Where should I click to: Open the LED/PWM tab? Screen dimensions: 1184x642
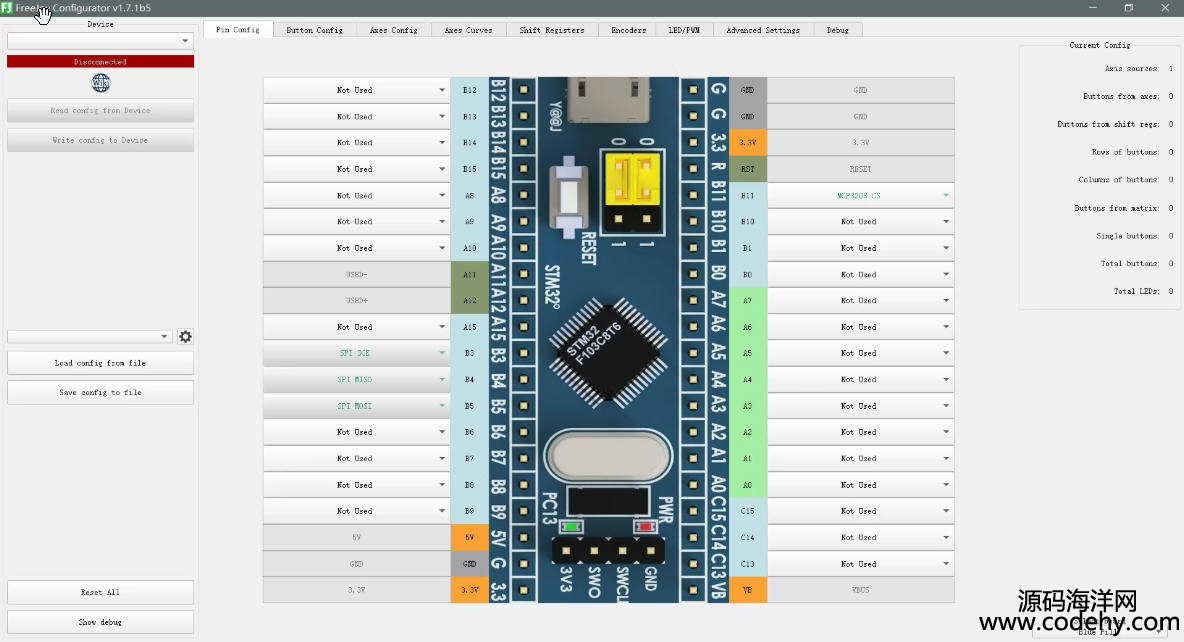pos(684,30)
